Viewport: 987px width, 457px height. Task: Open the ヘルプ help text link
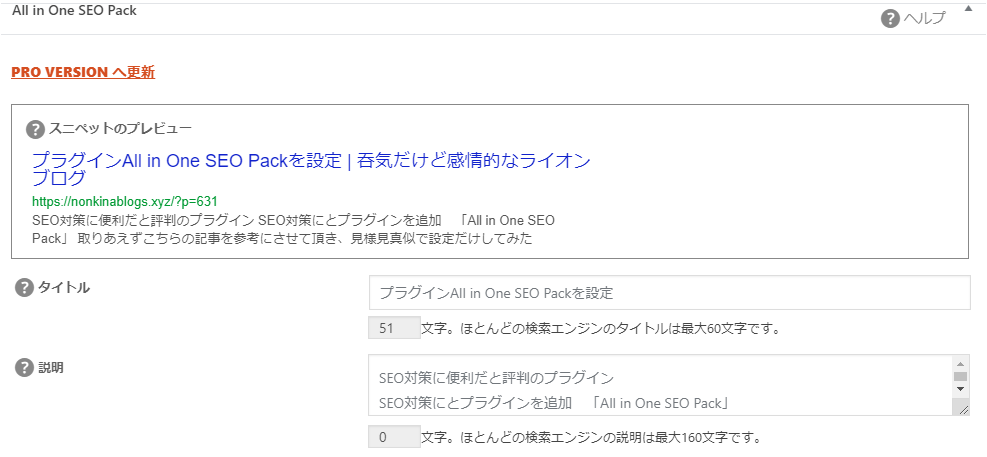coord(925,19)
